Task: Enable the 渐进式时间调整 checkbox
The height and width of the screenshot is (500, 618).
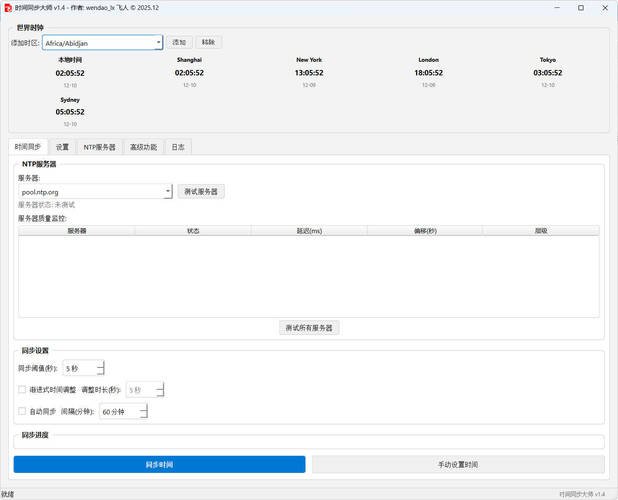Action: click(x=23, y=390)
